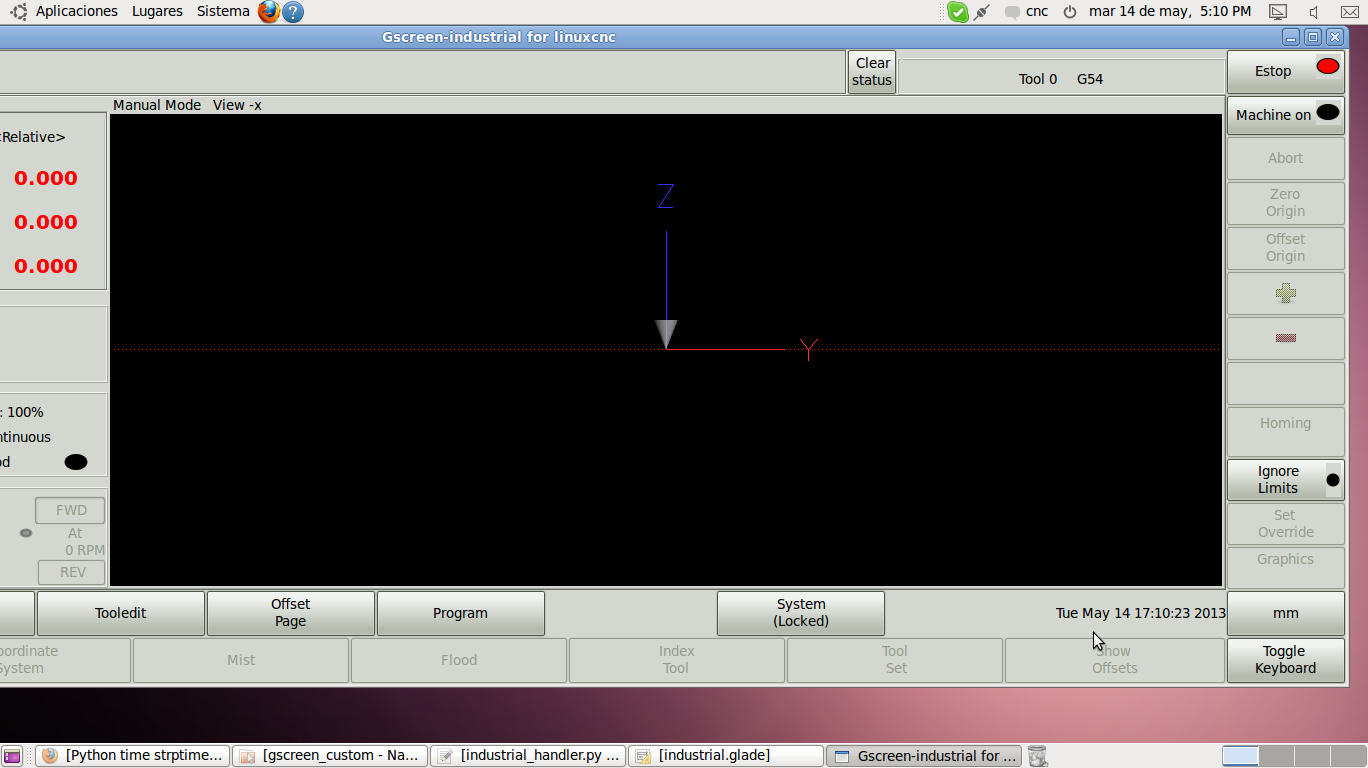Switch to industrial.glade taskbar window
Image resolution: width=1368 pixels, height=768 pixels.
coord(726,756)
